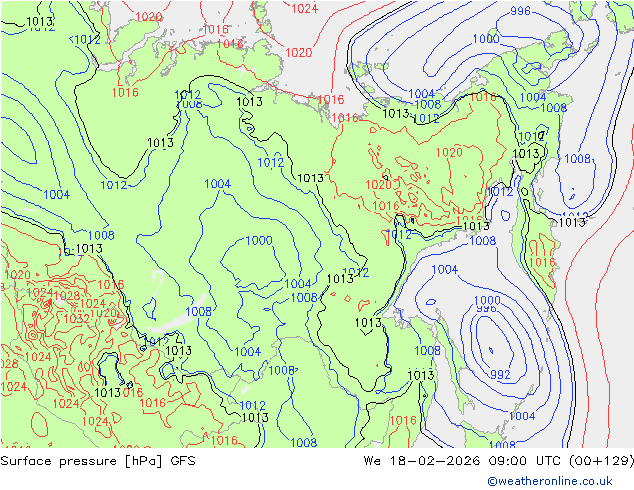Click the blue '<1012' isobar label

[x=85, y=40]
